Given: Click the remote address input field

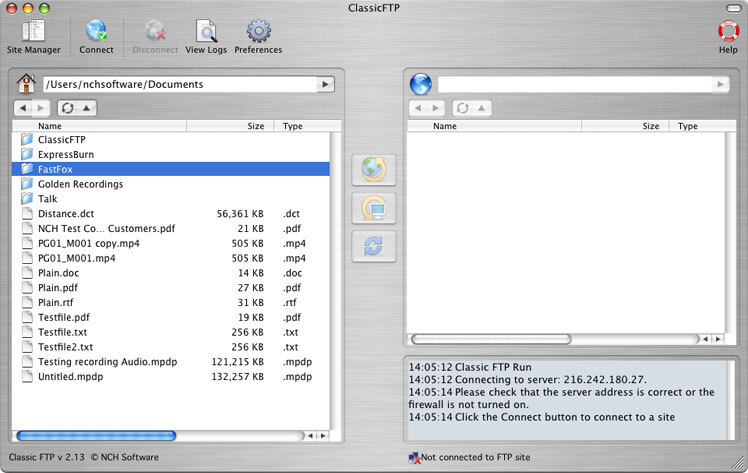Looking at the screenshot, I should (573, 85).
